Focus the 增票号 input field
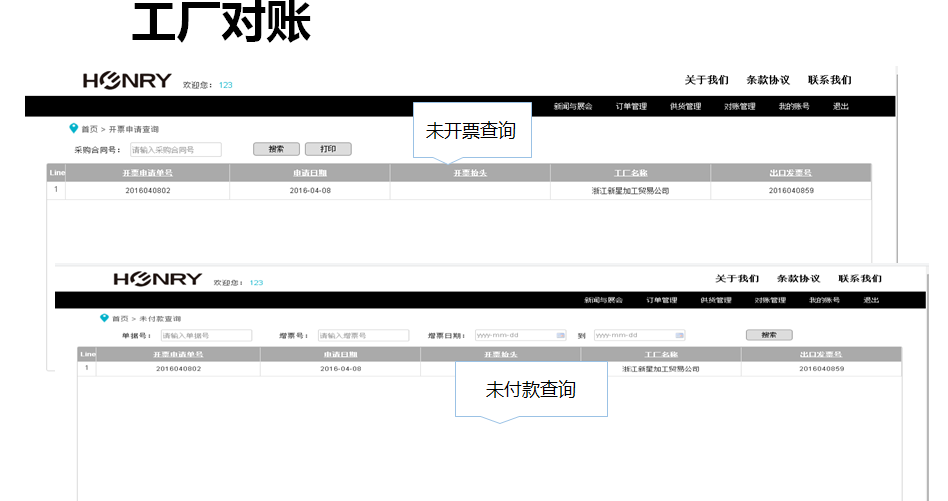 point(363,335)
